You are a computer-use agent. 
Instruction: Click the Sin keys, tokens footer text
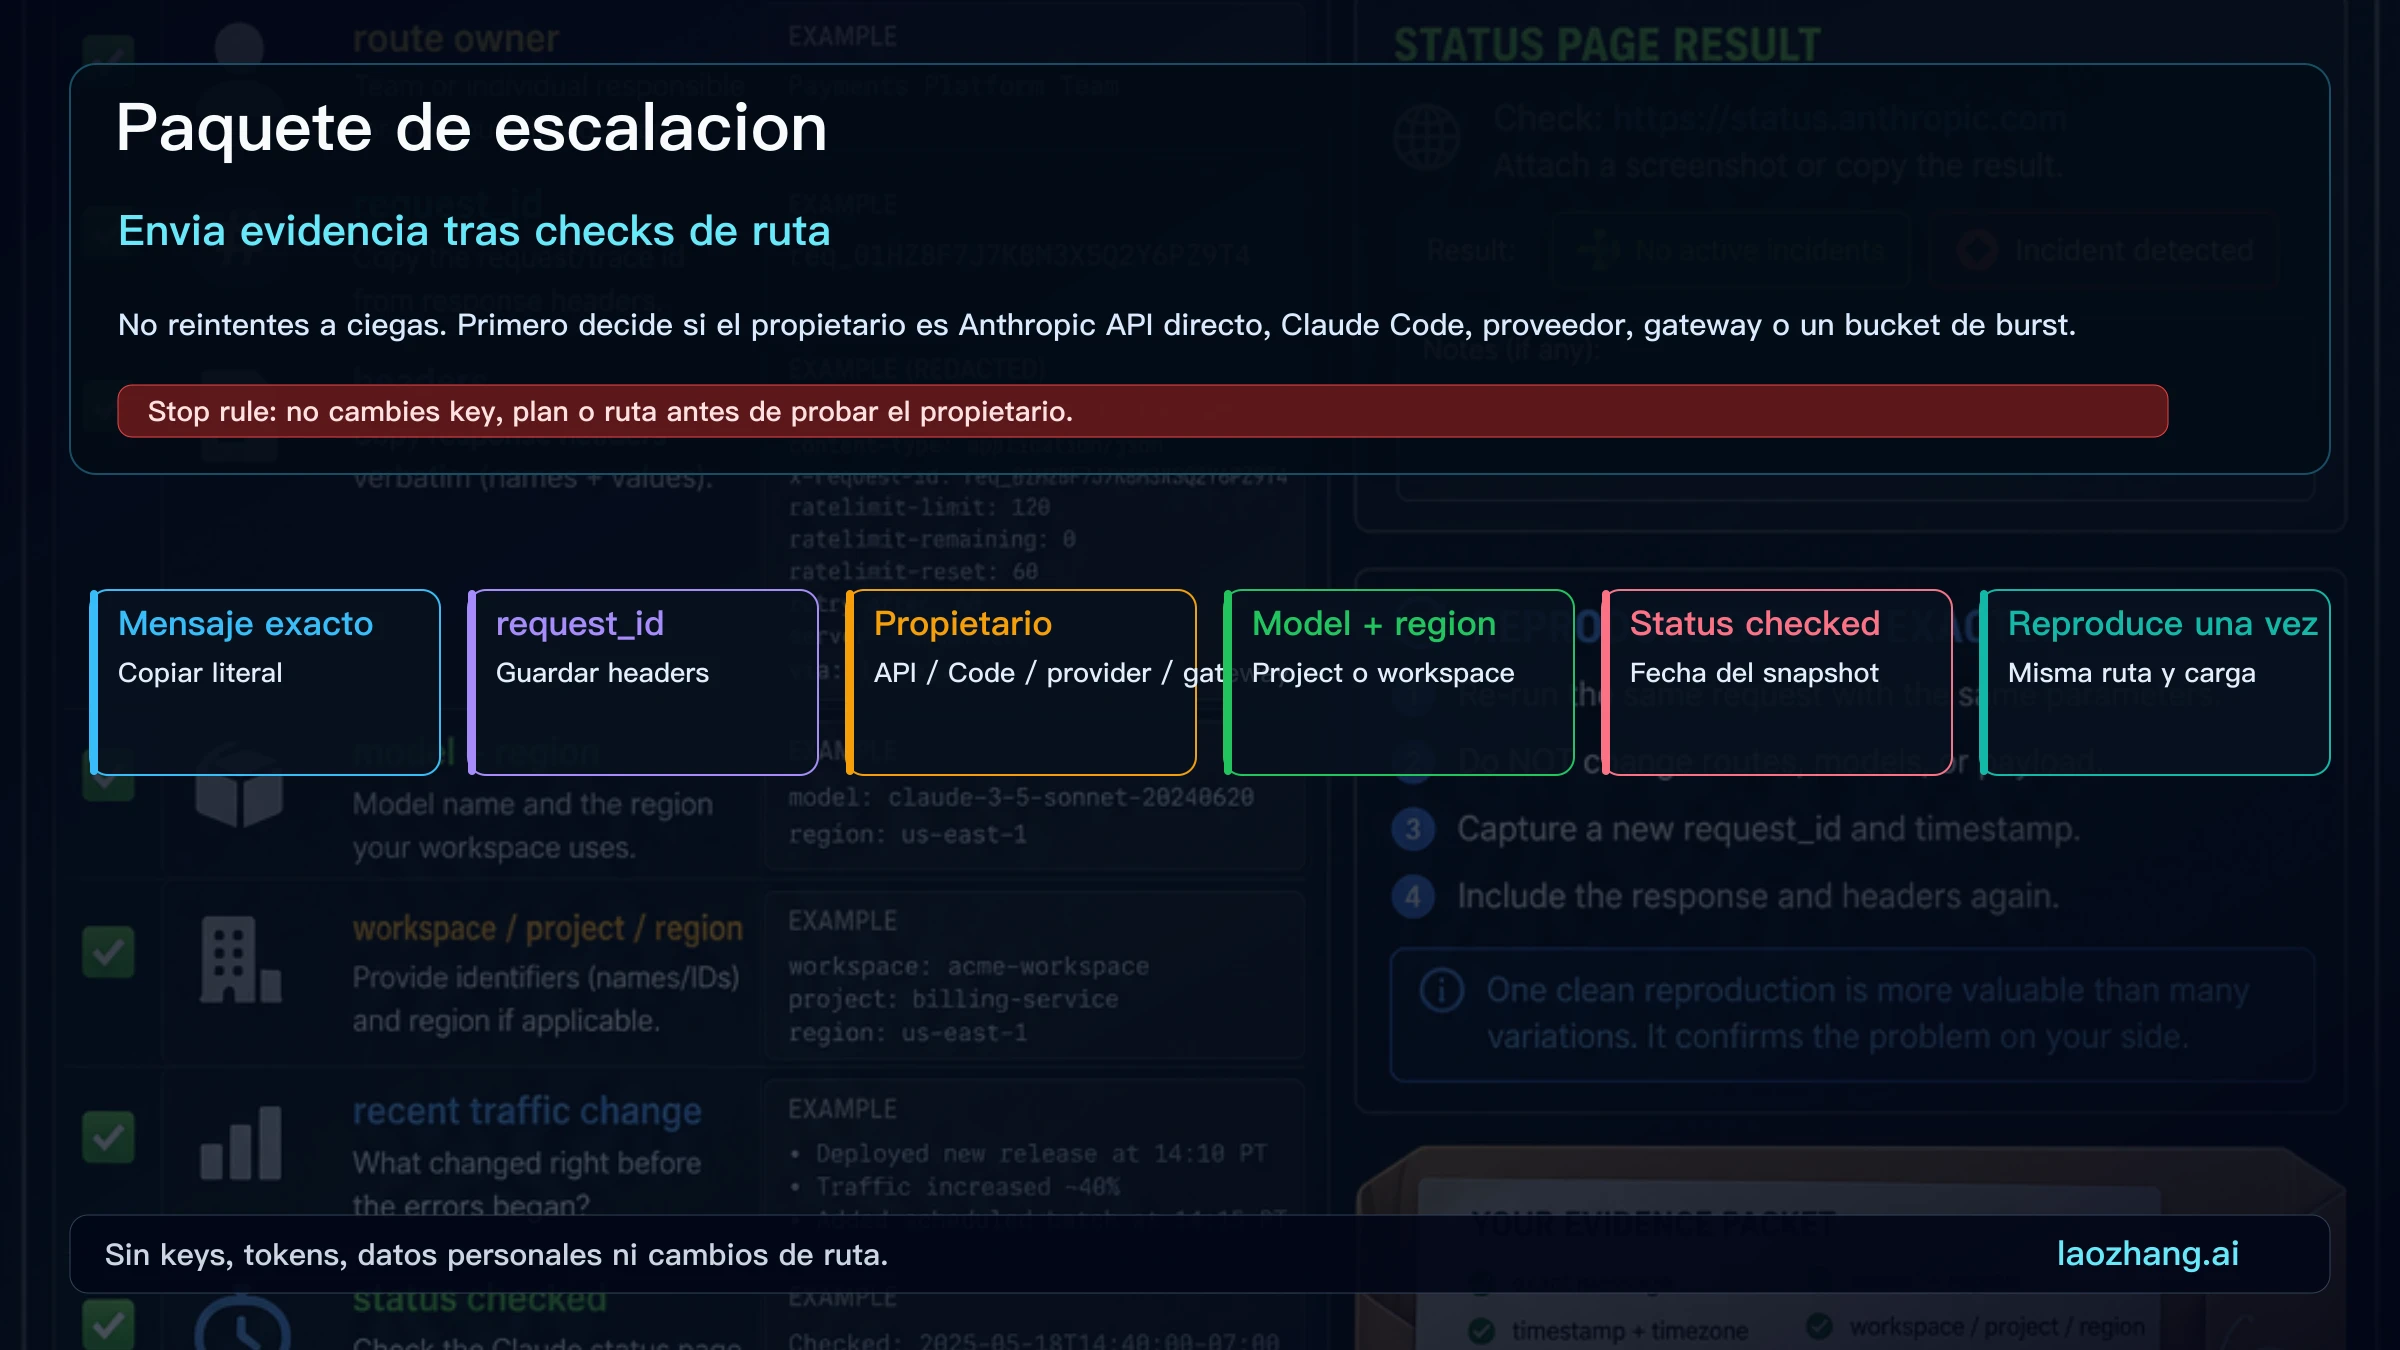click(497, 1255)
